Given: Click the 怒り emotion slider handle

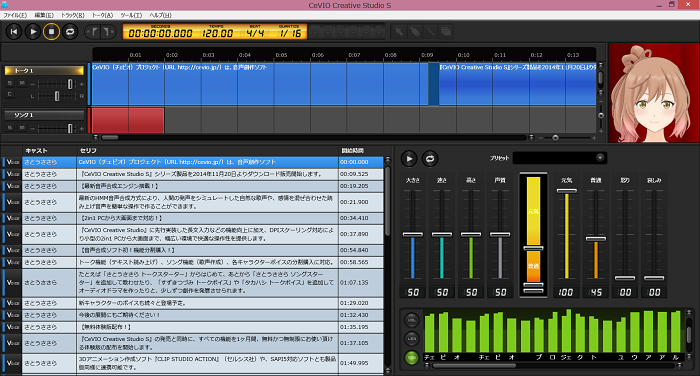Looking at the screenshot, I should pyautogui.click(x=625, y=278).
